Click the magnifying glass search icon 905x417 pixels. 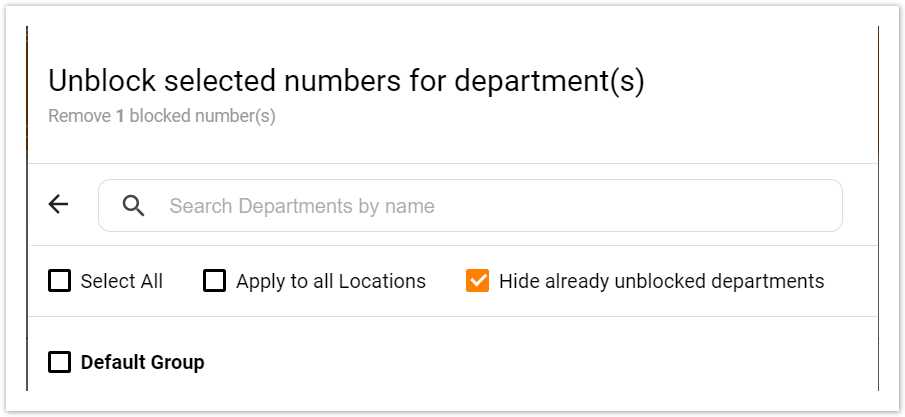click(x=134, y=206)
